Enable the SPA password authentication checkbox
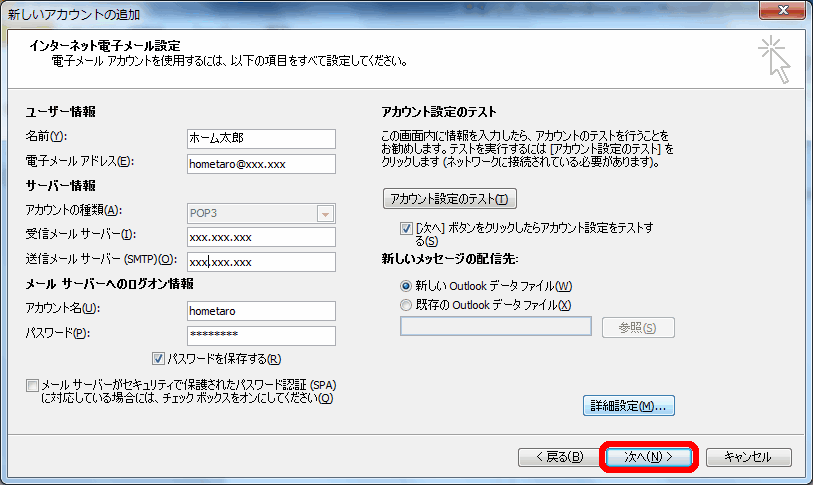The image size is (813, 485). click(x=32, y=385)
